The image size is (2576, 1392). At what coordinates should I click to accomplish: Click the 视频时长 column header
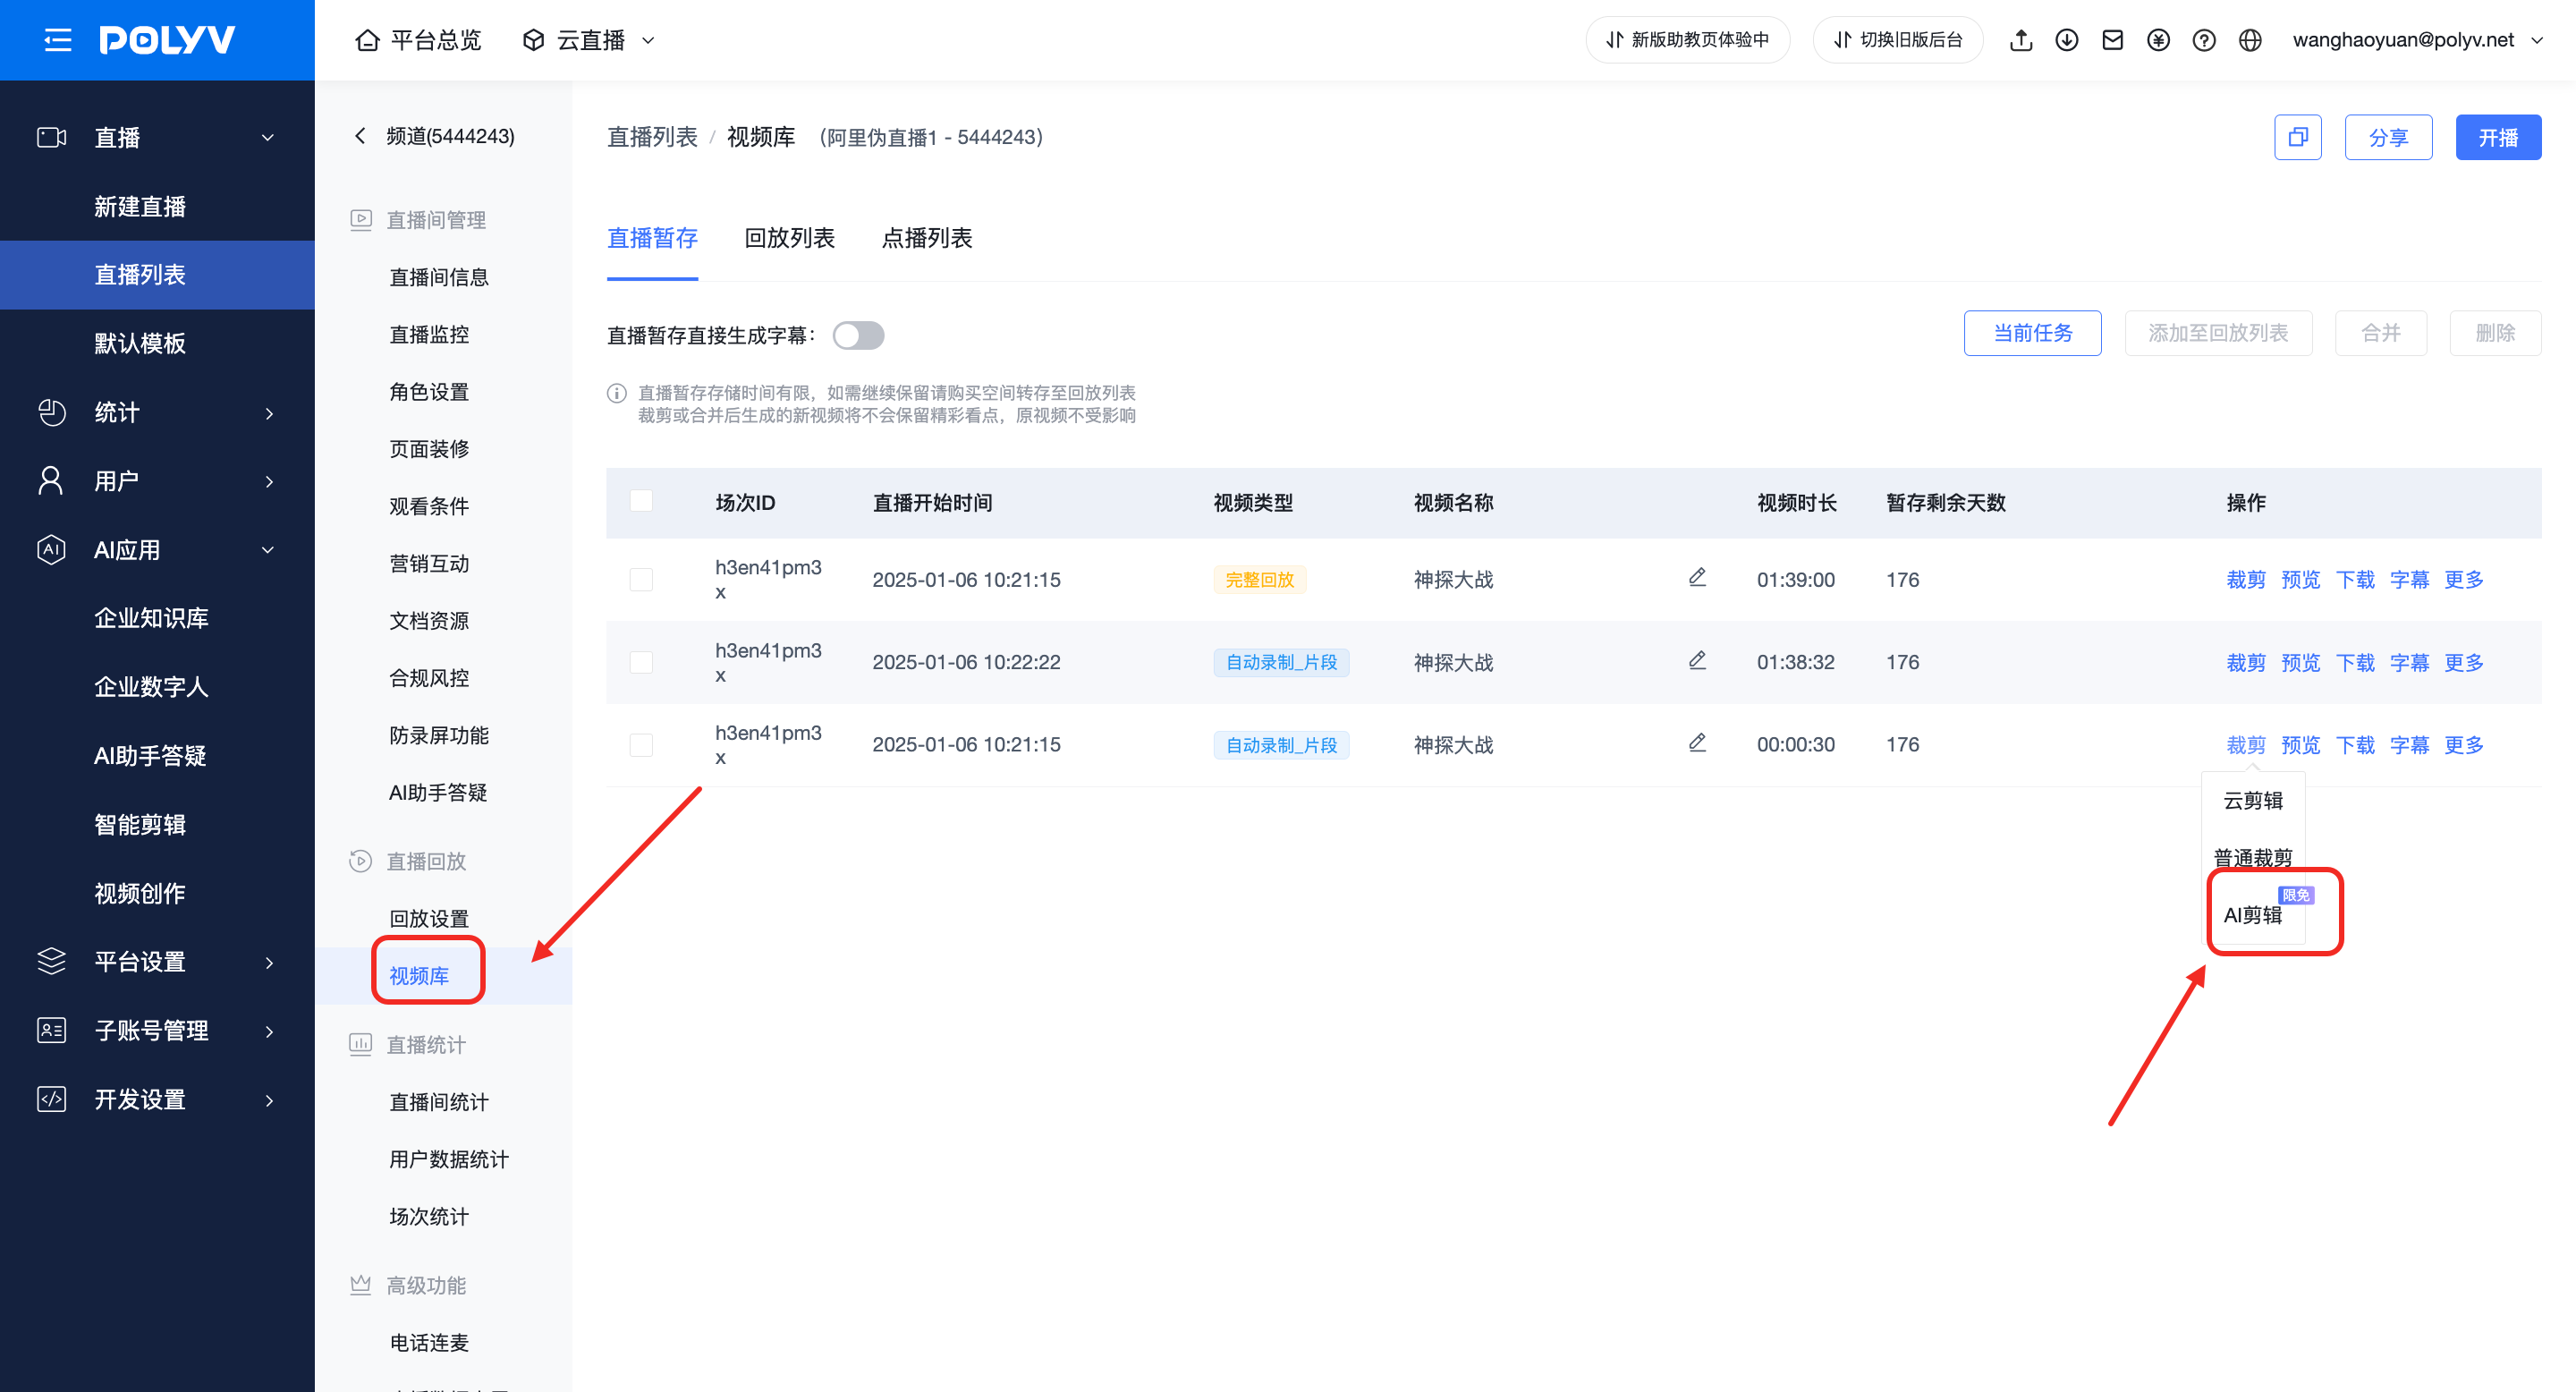(1797, 502)
